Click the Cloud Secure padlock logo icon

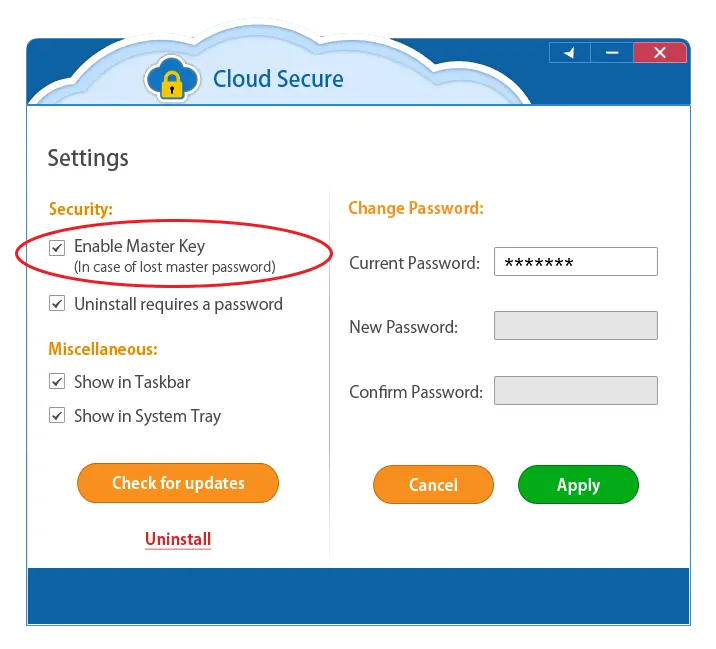click(172, 79)
